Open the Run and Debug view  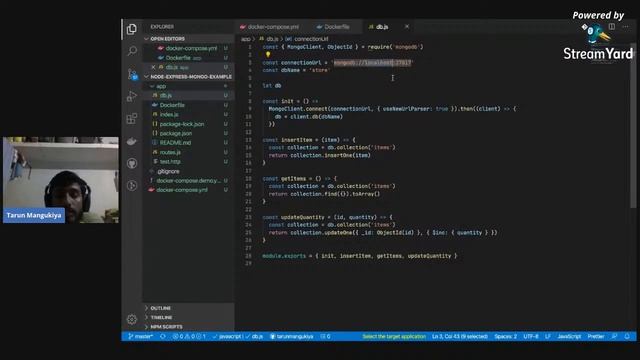pyautogui.click(x=131, y=96)
